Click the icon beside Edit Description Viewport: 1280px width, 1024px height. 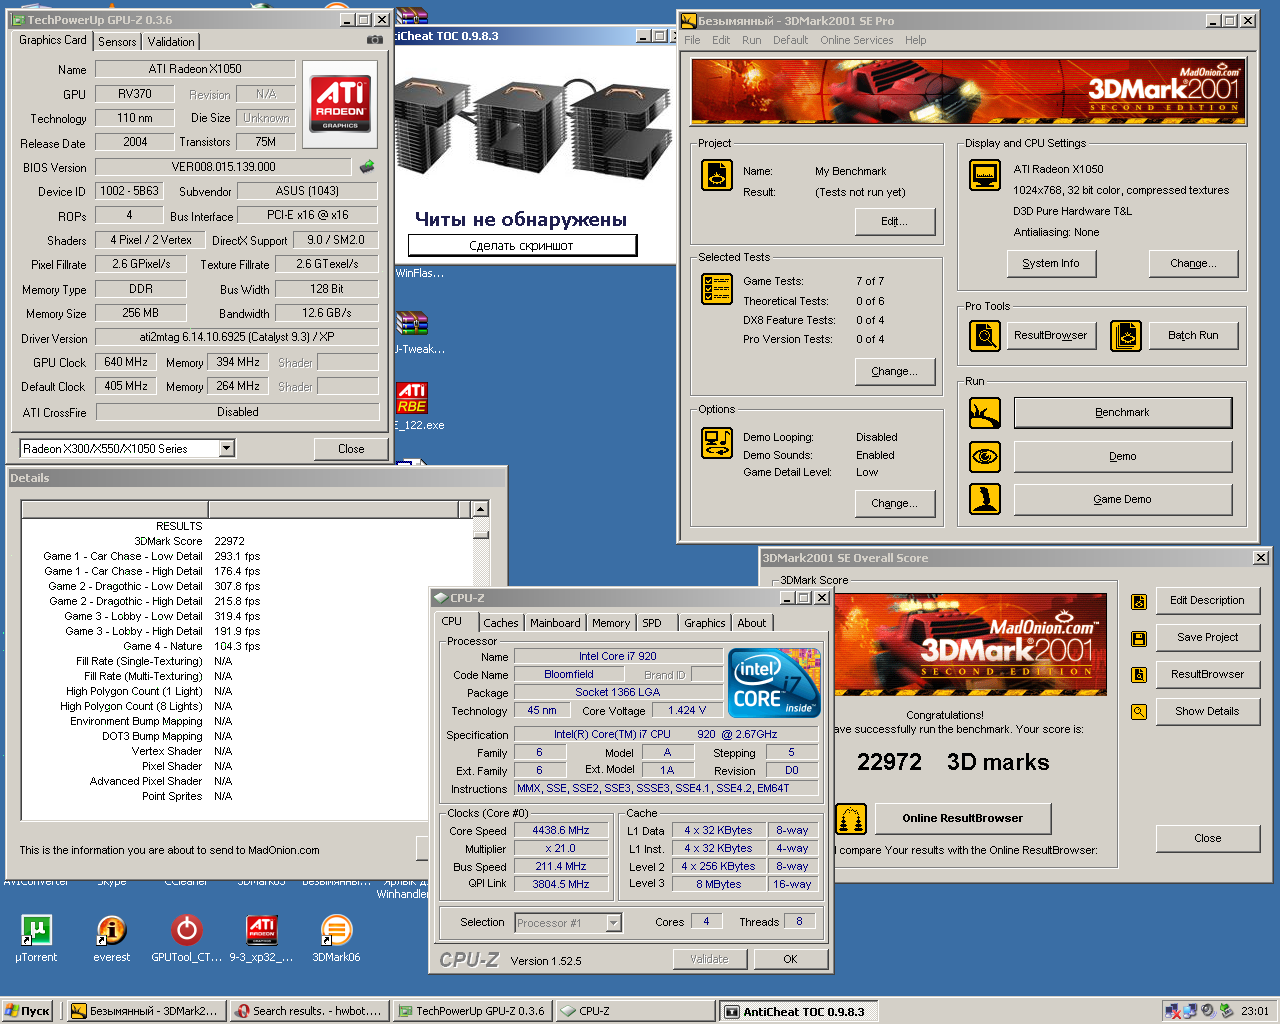click(x=1139, y=601)
